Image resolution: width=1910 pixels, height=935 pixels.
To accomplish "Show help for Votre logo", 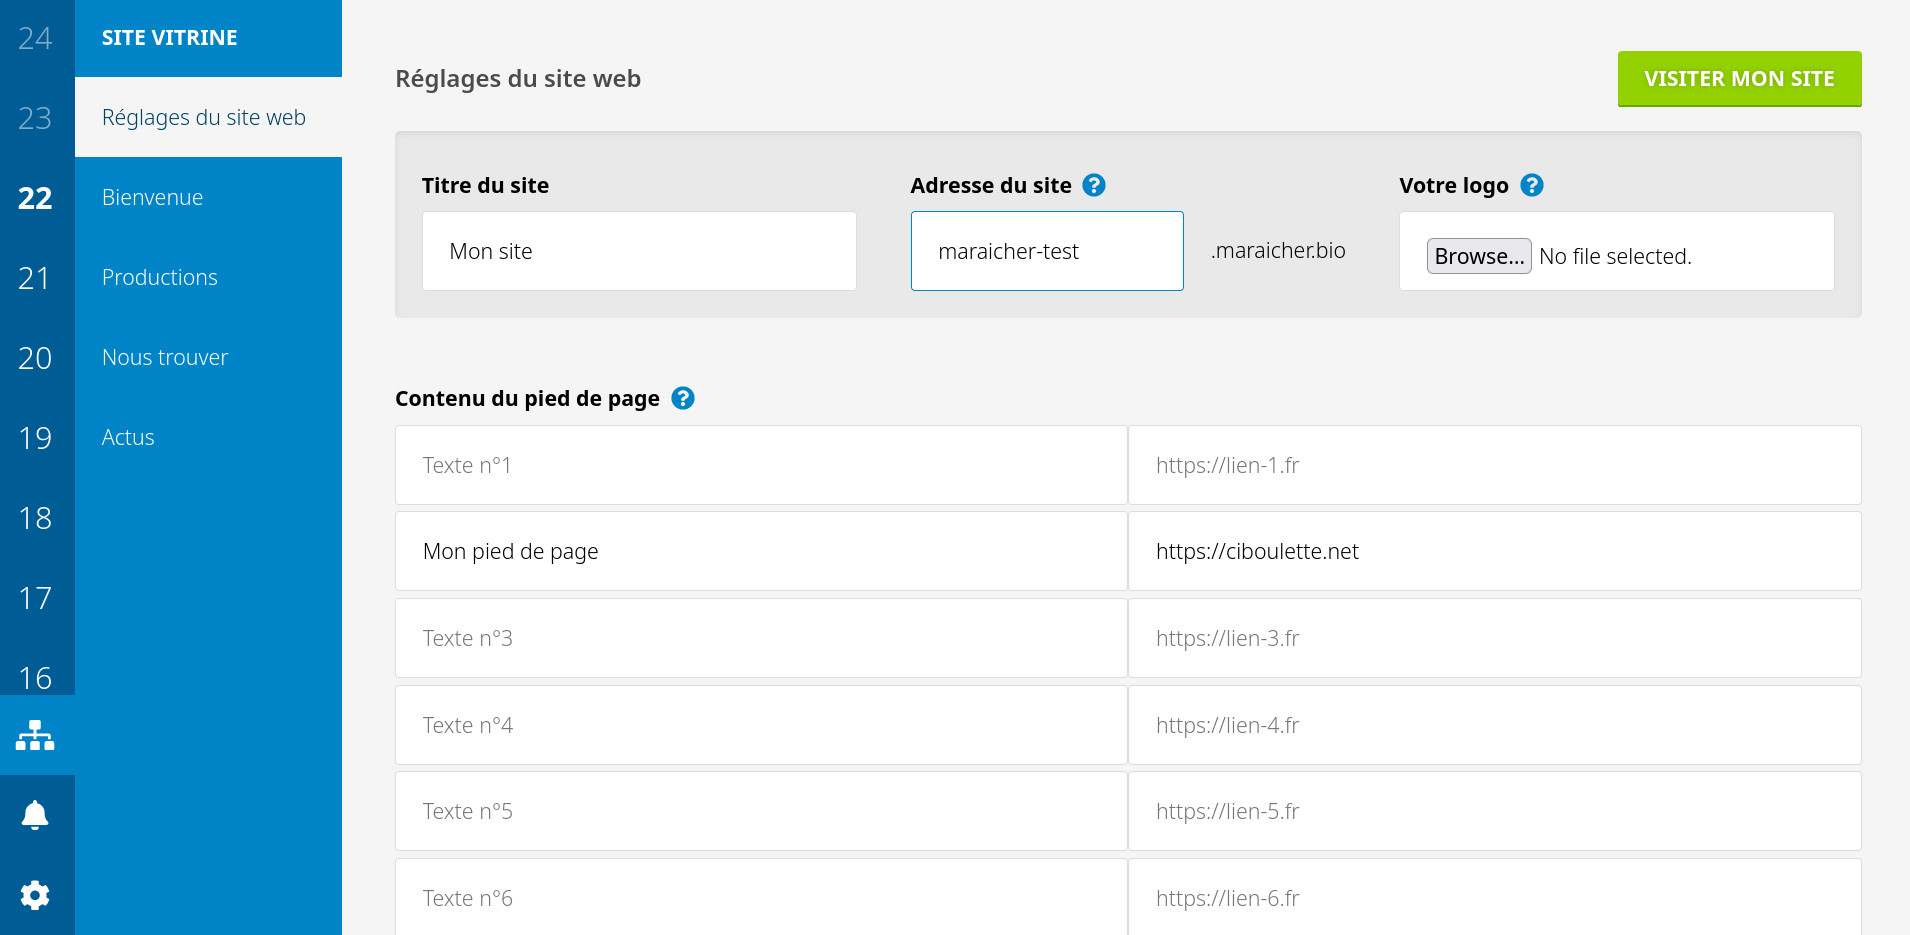I will [x=1531, y=185].
